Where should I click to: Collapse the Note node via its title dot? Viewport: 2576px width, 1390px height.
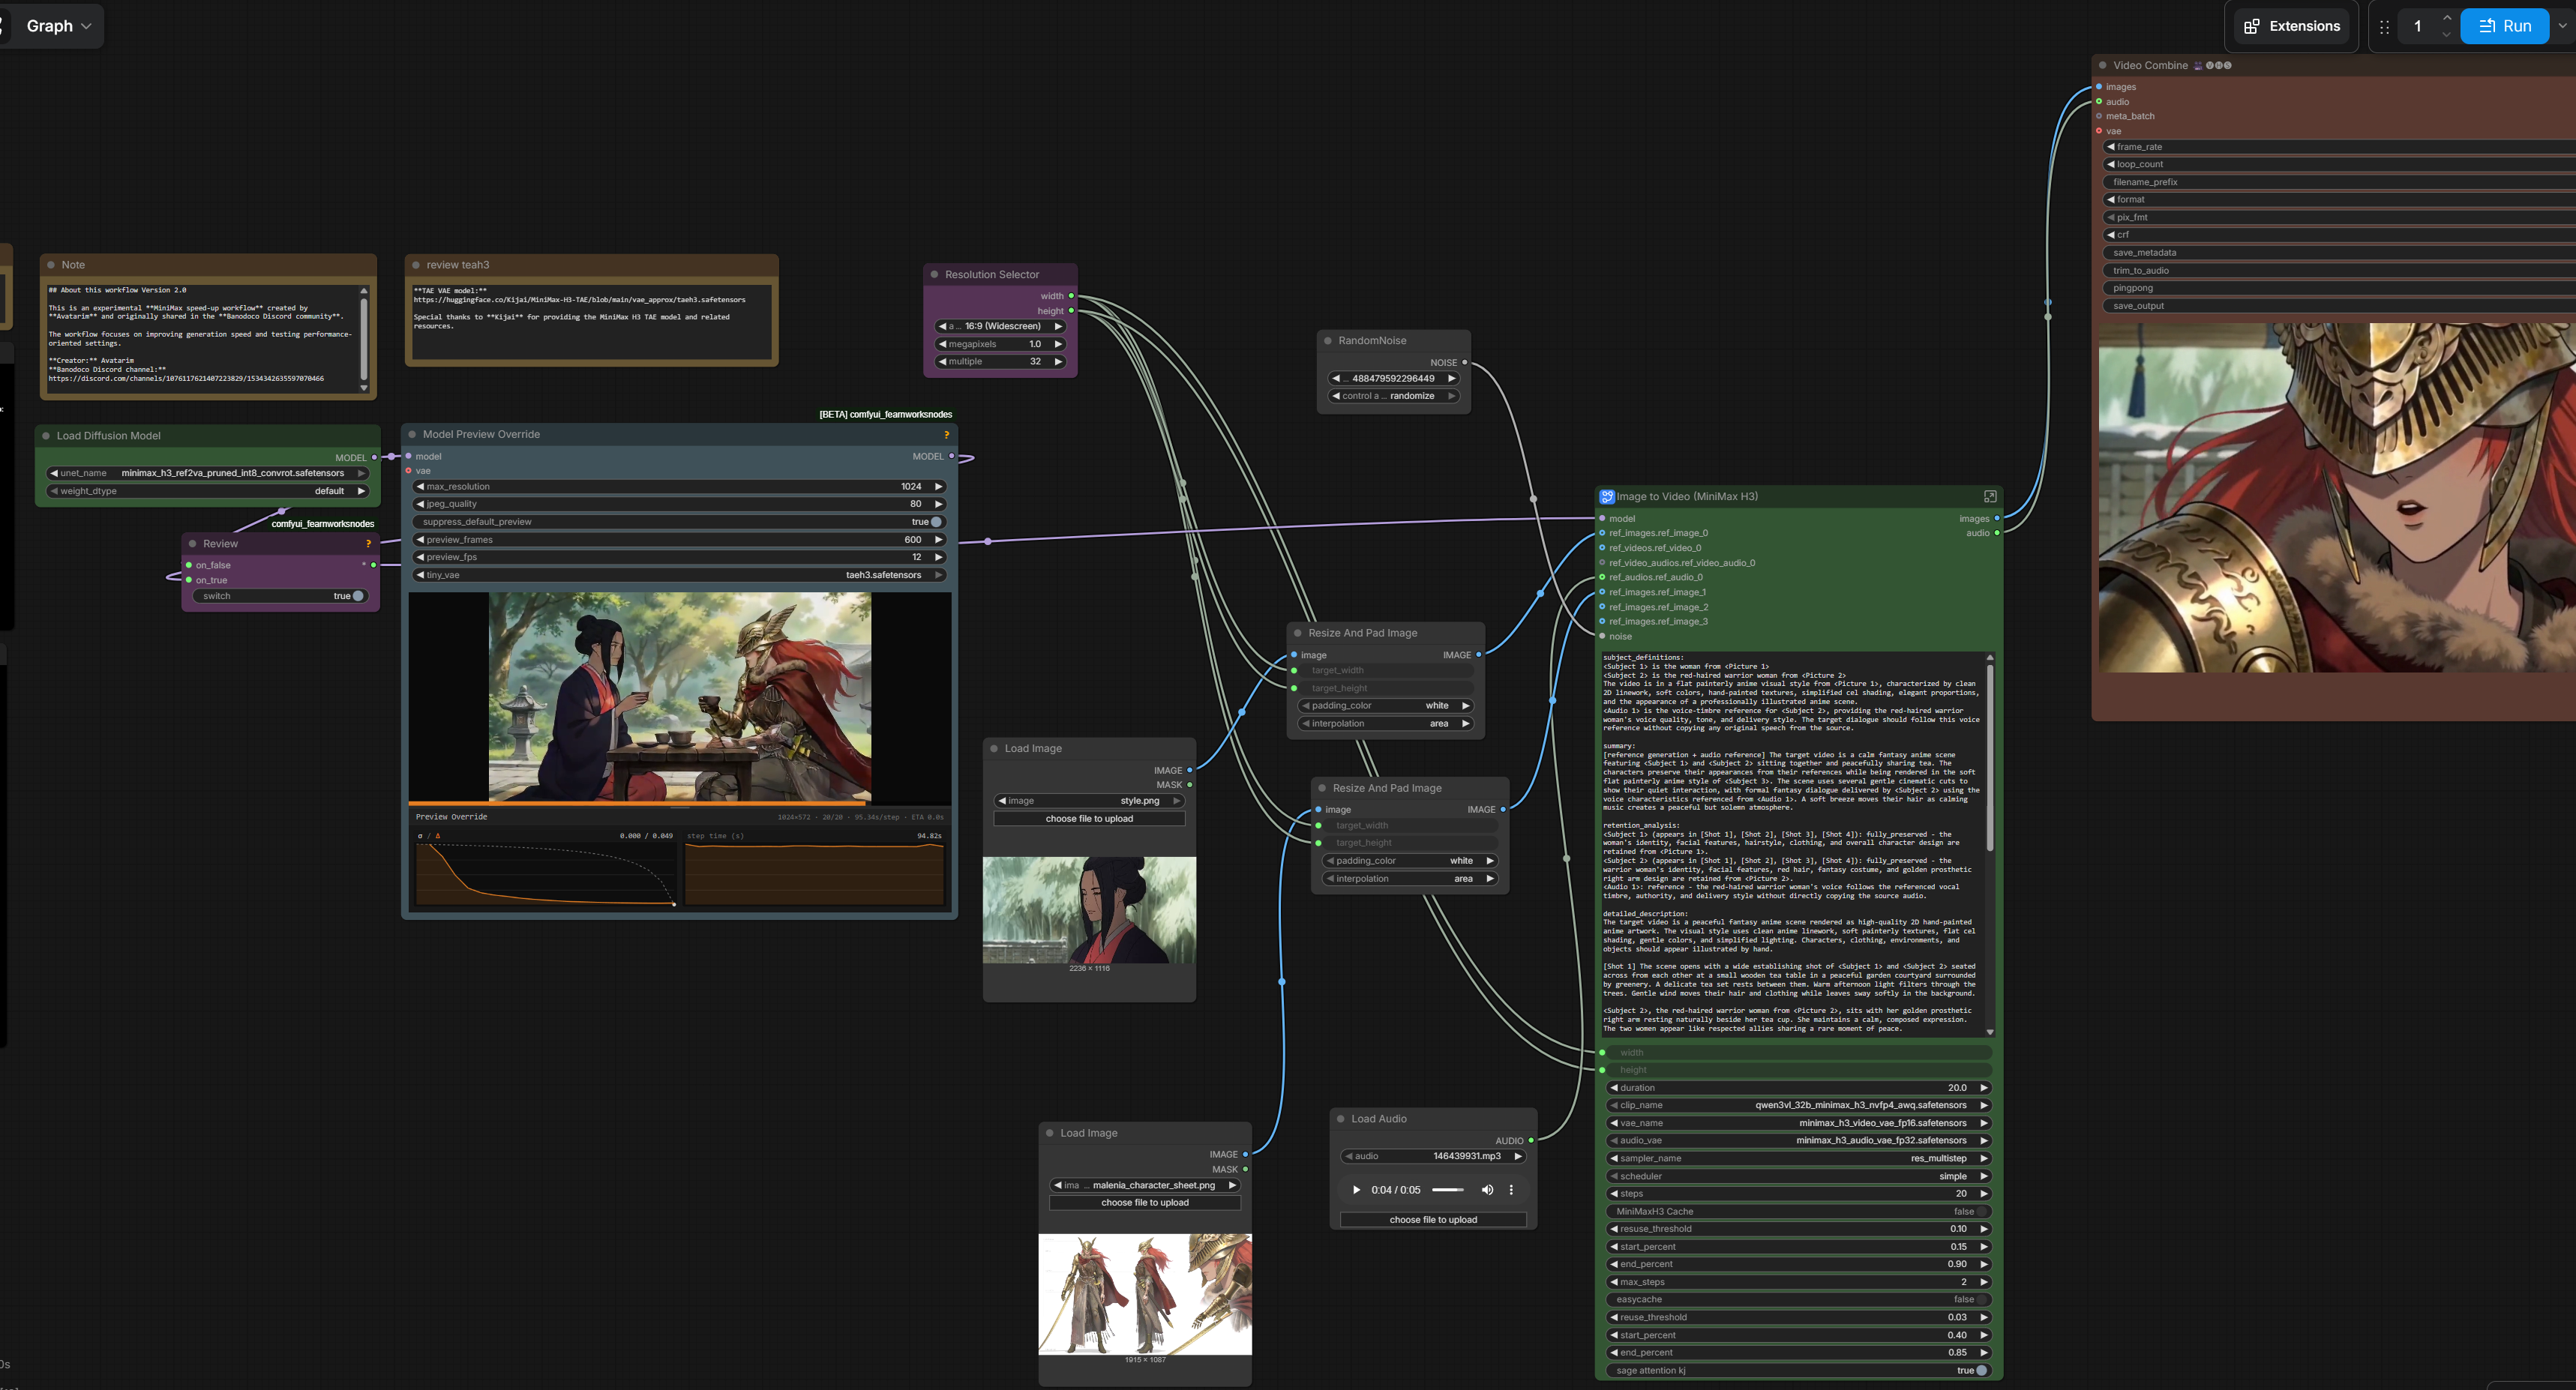pyautogui.click(x=51, y=265)
